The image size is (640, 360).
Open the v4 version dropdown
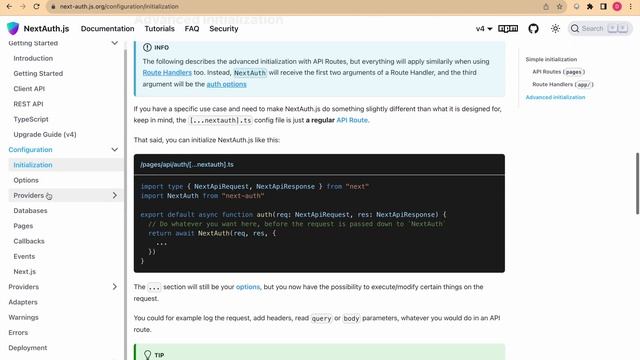(x=484, y=29)
